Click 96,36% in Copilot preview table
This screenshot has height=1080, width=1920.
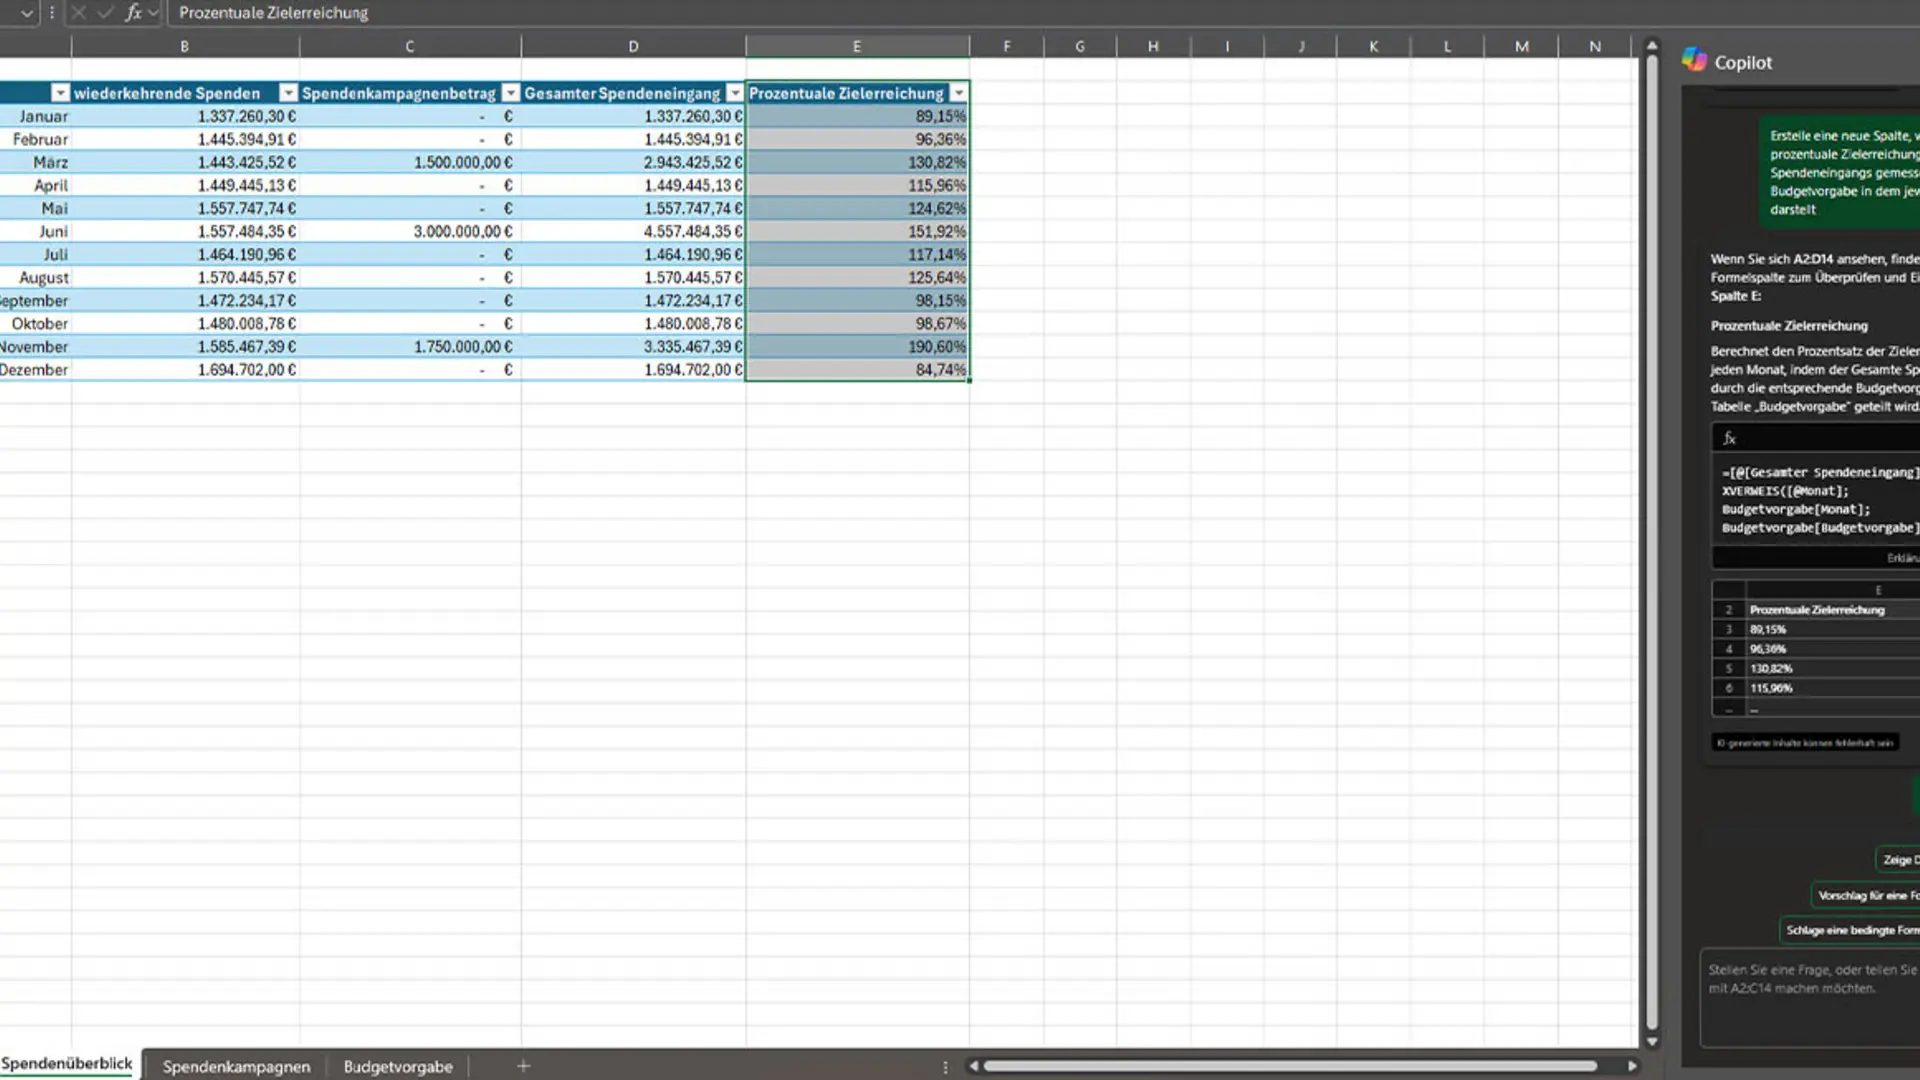[x=1768, y=649]
